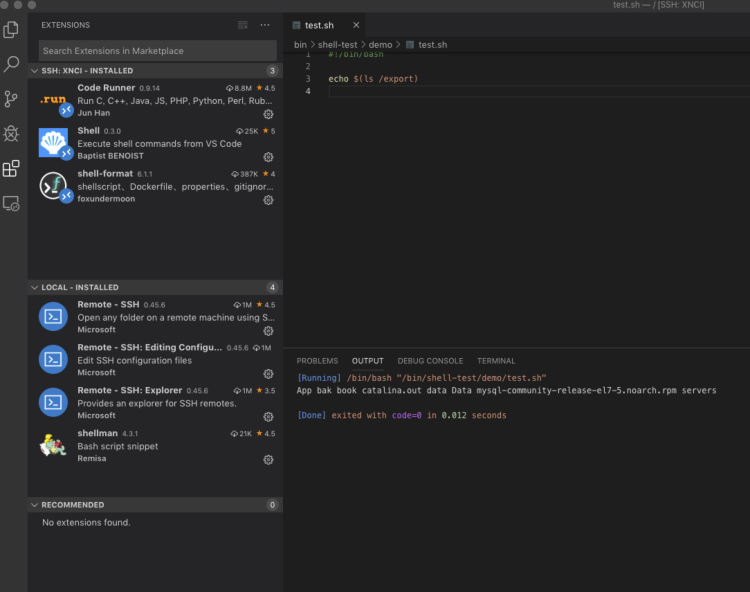
Task: Open the Remote Explorer view icon
Action: pos(12,203)
